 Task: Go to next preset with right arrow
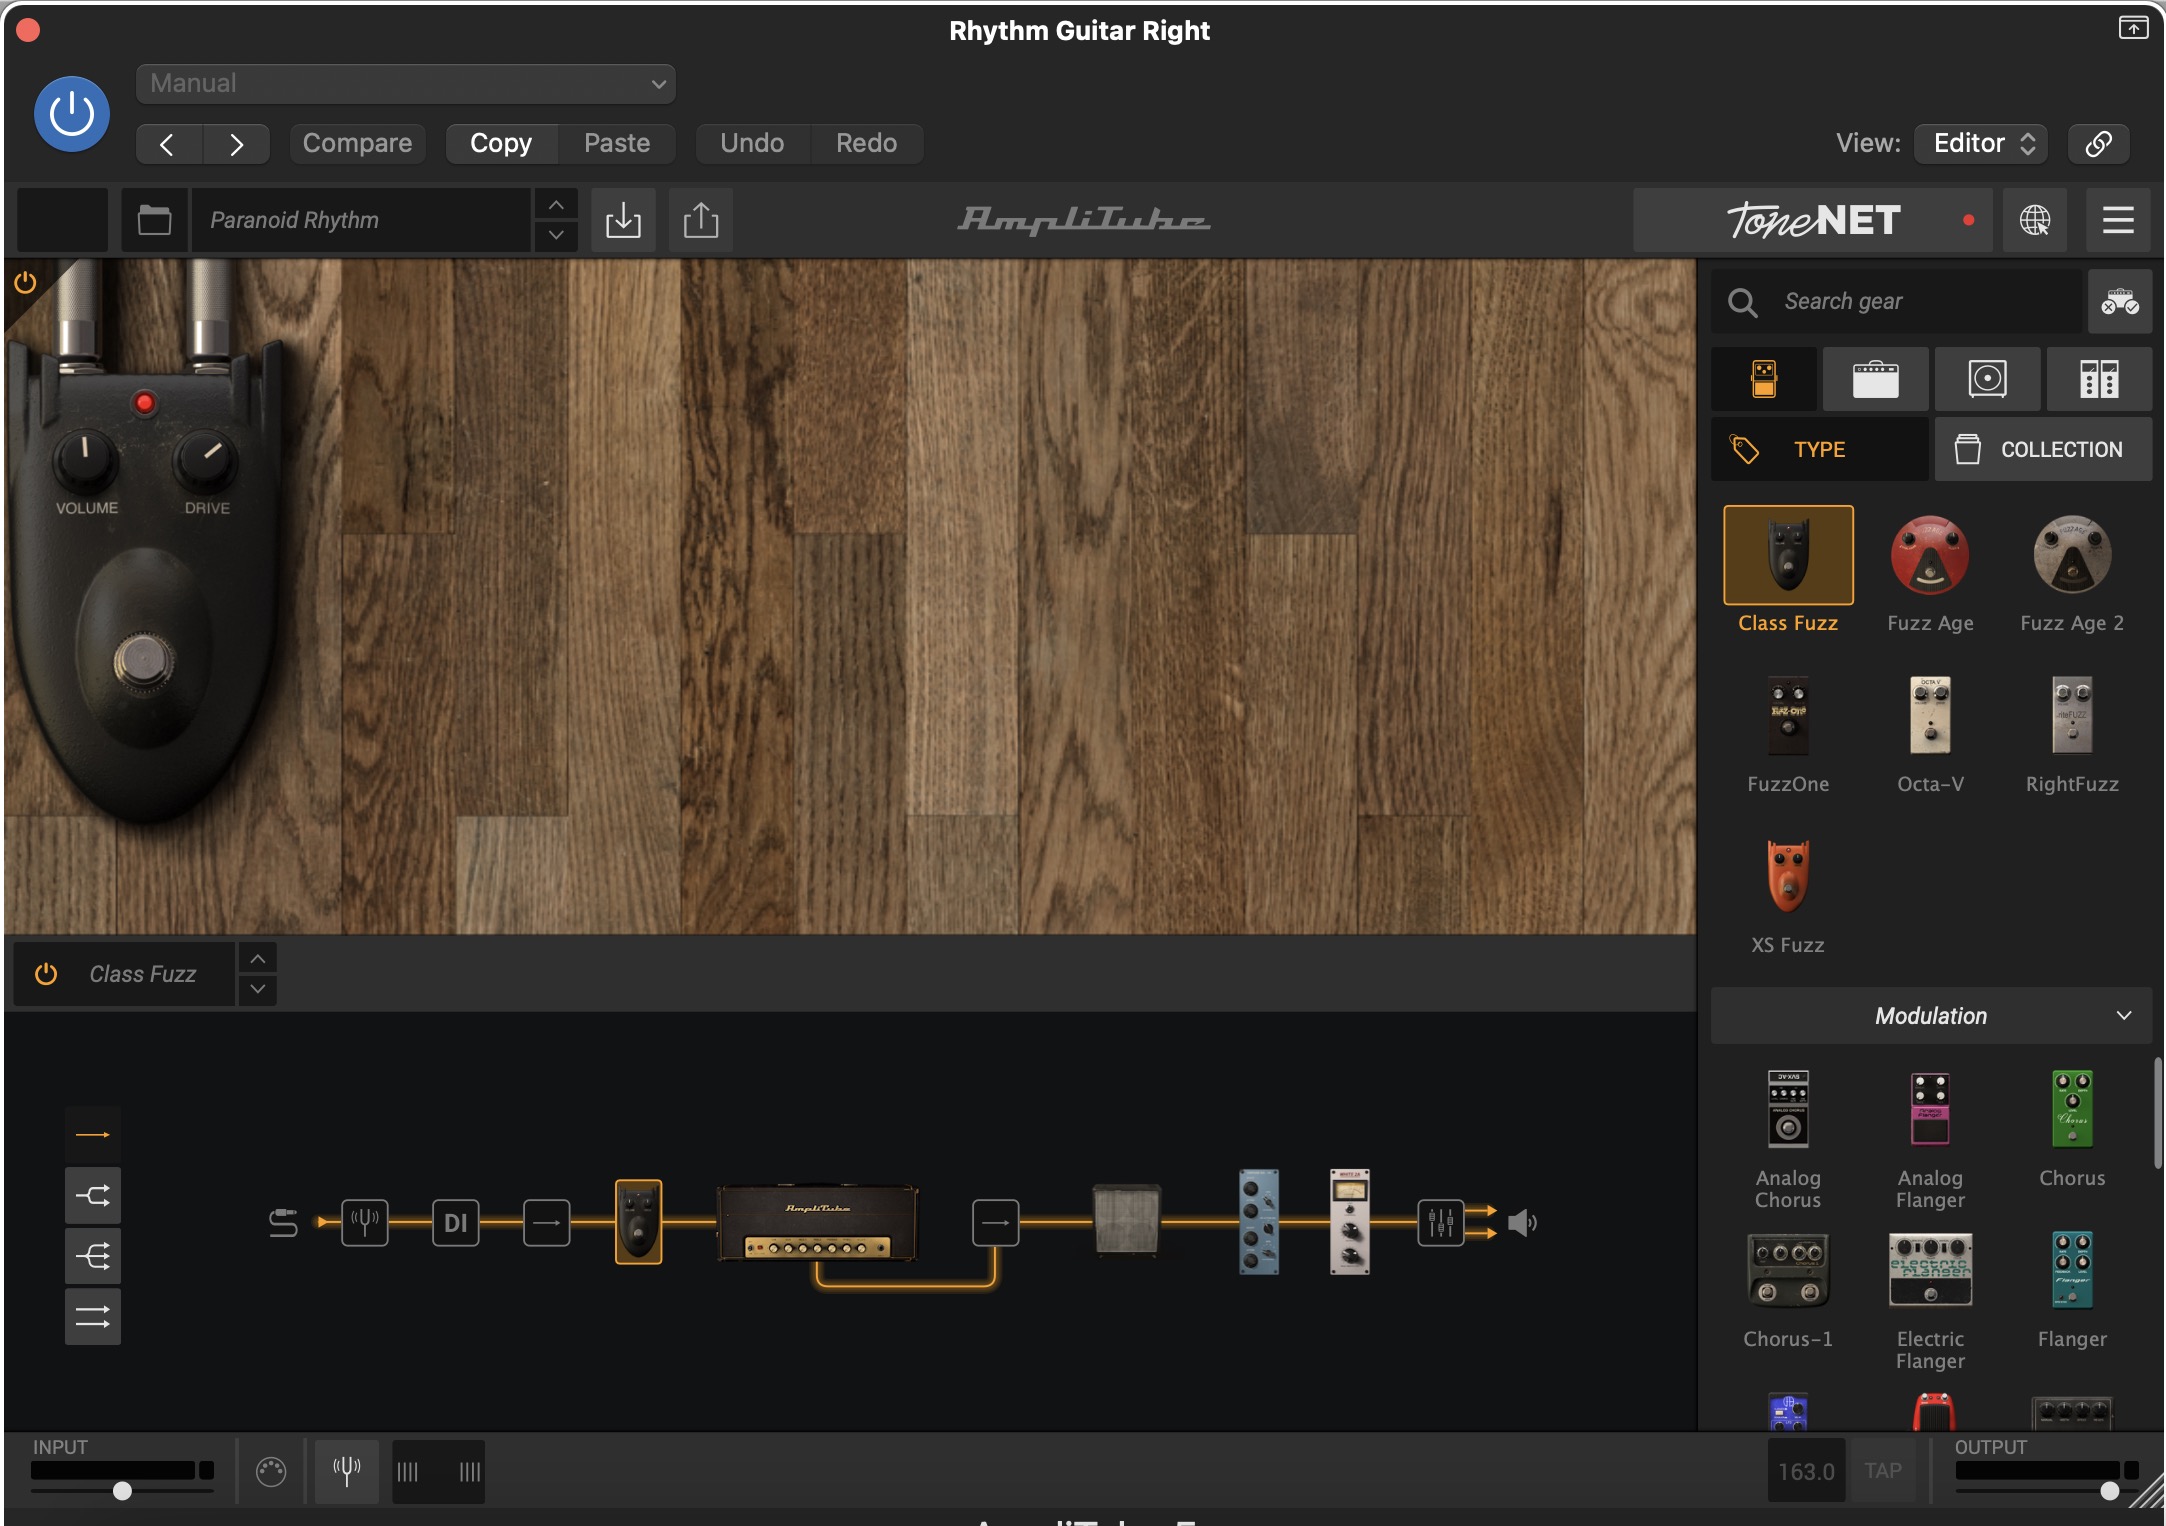(236, 144)
